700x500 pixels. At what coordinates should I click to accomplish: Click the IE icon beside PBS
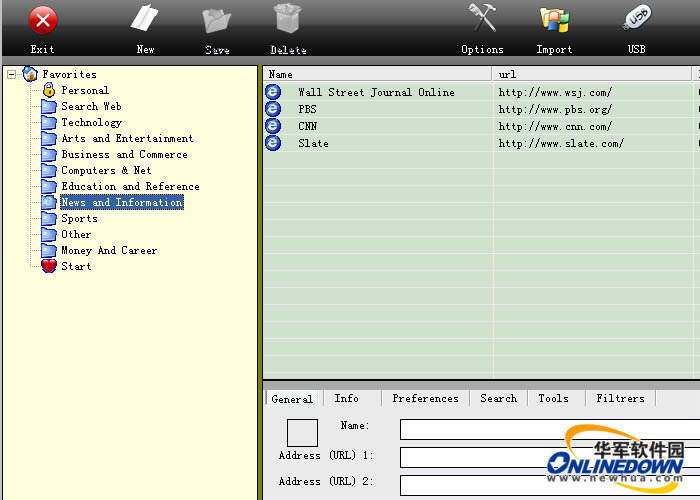click(x=273, y=108)
